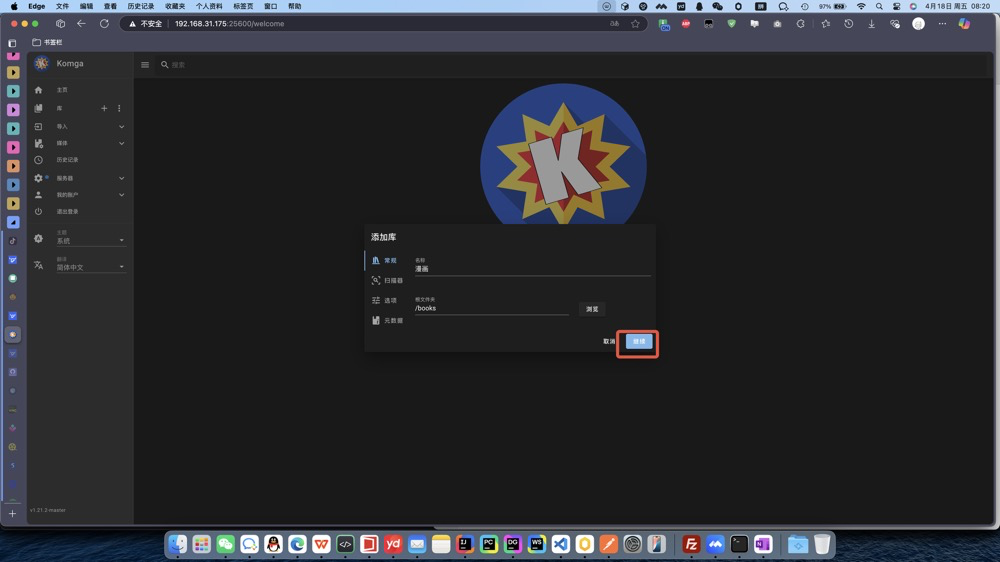Viewport: 1000px width, 562px height.
Task: Add a new tab with the sidebar plus
Action: pos(12,514)
